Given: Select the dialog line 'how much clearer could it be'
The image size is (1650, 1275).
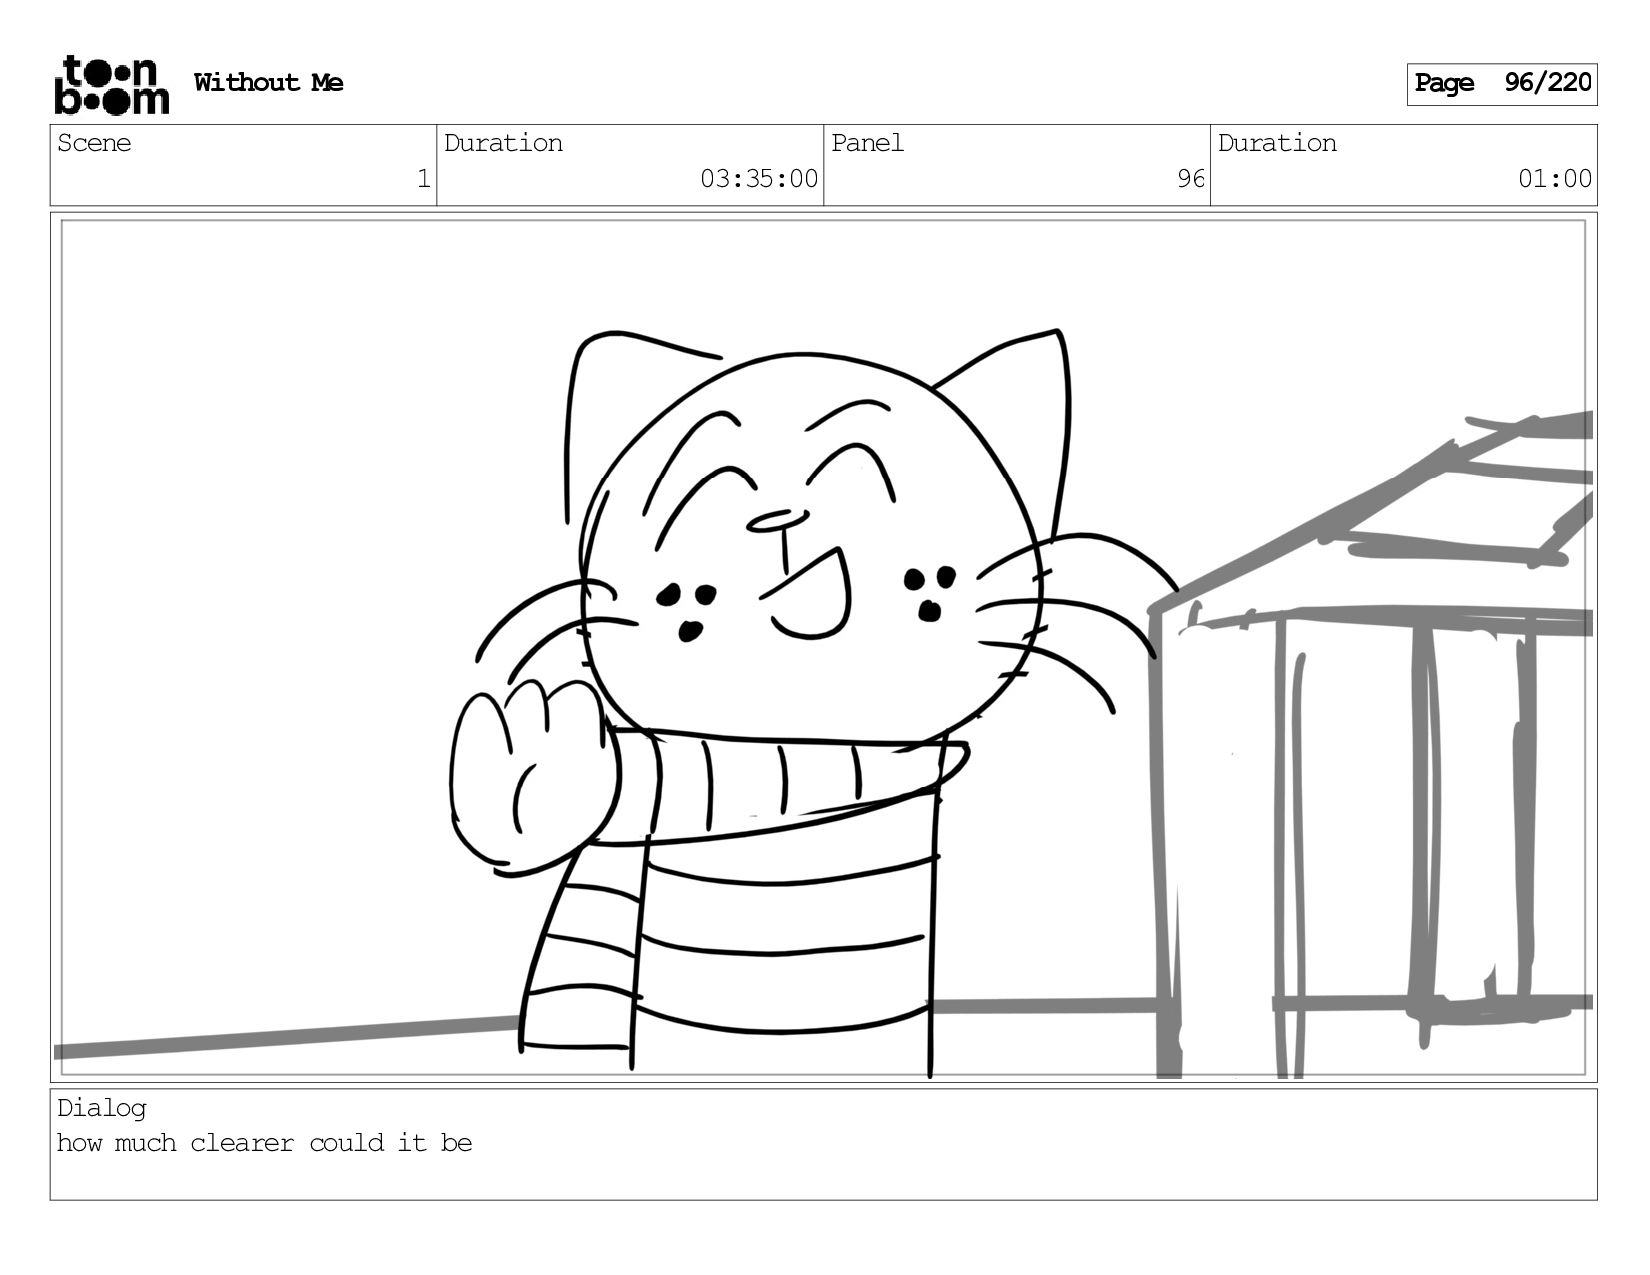Looking at the screenshot, I should (x=264, y=1143).
